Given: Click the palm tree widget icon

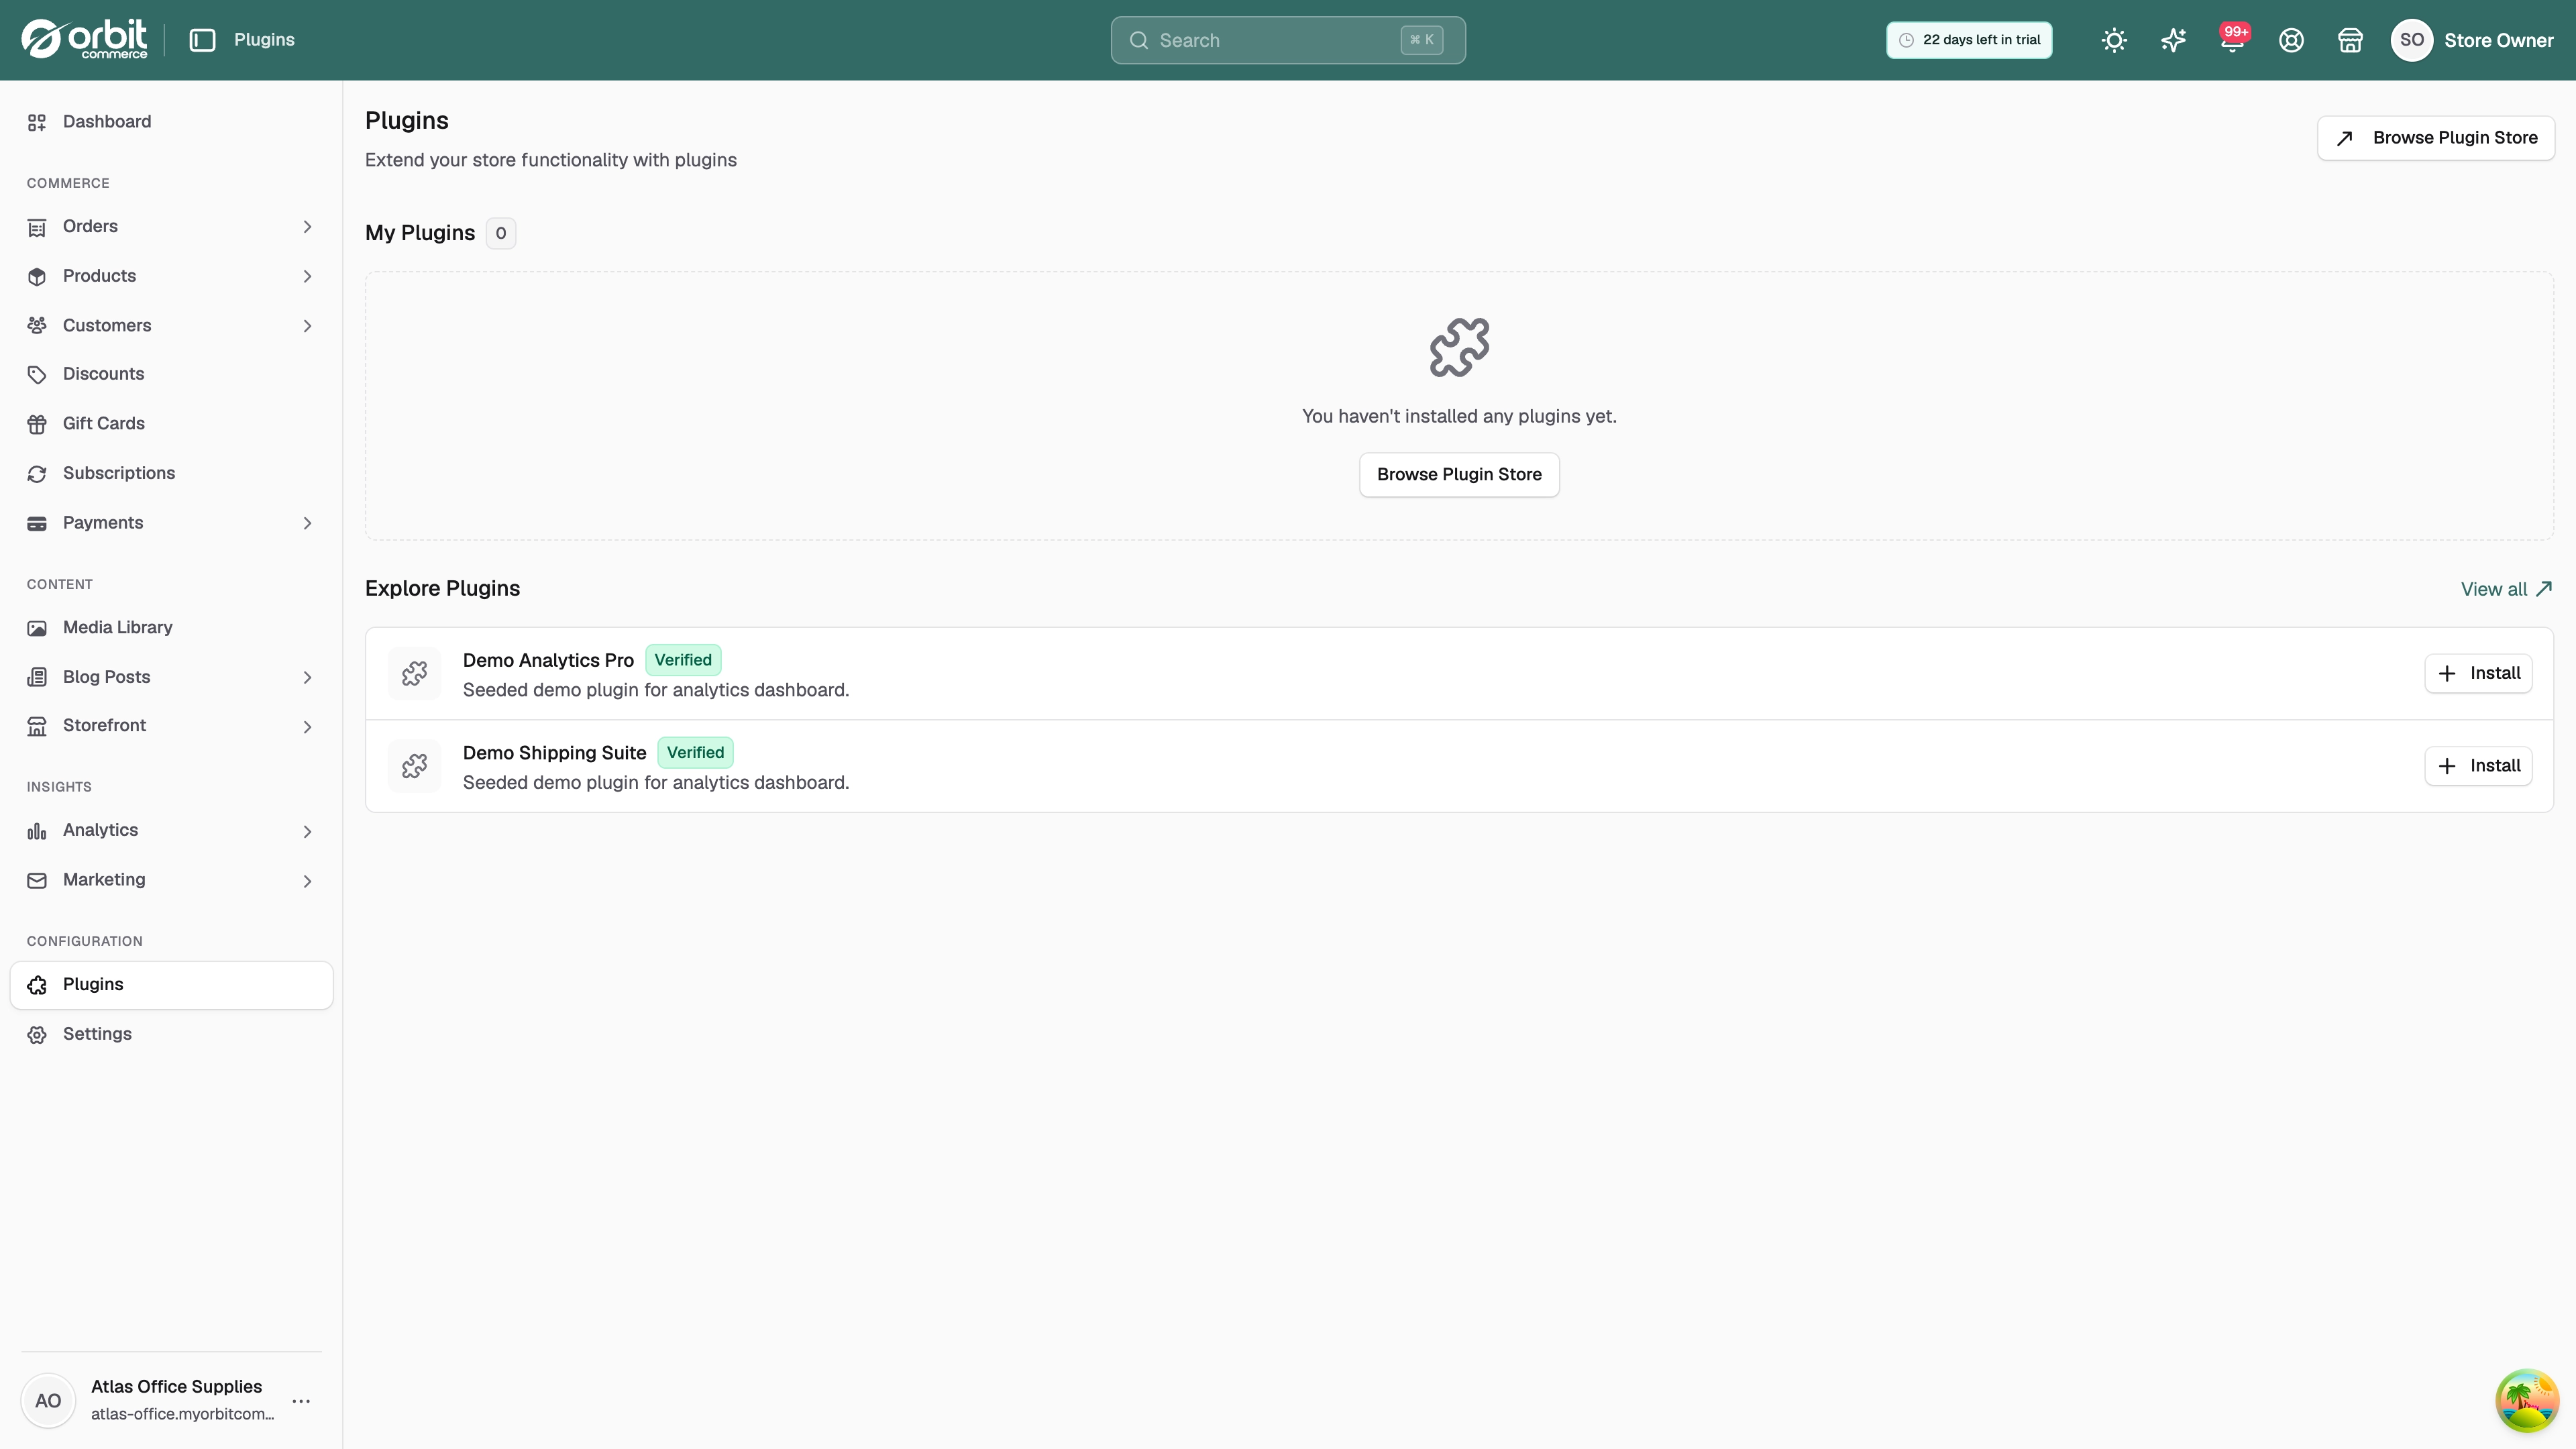Looking at the screenshot, I should (x=2527, y=1400).
